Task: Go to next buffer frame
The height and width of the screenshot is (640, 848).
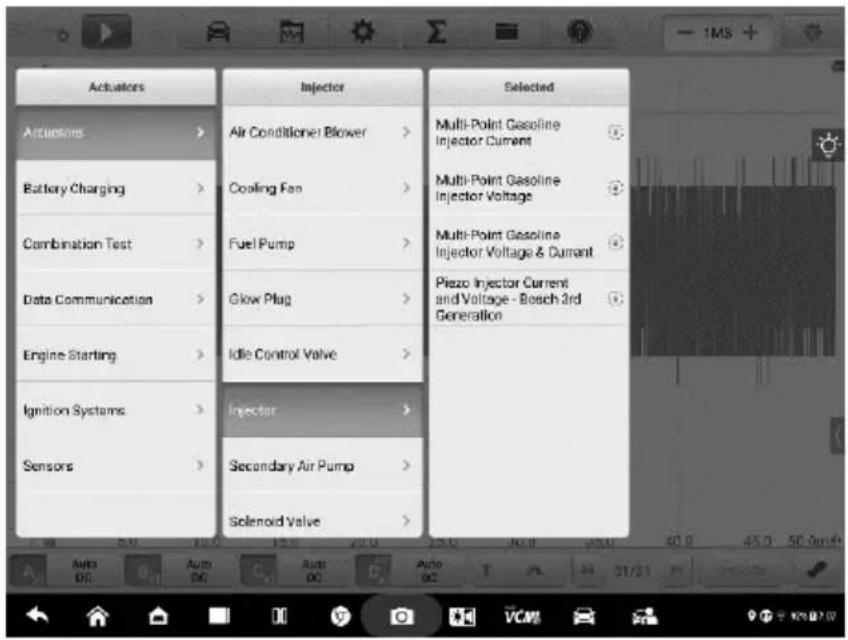Action: [676, 571]
